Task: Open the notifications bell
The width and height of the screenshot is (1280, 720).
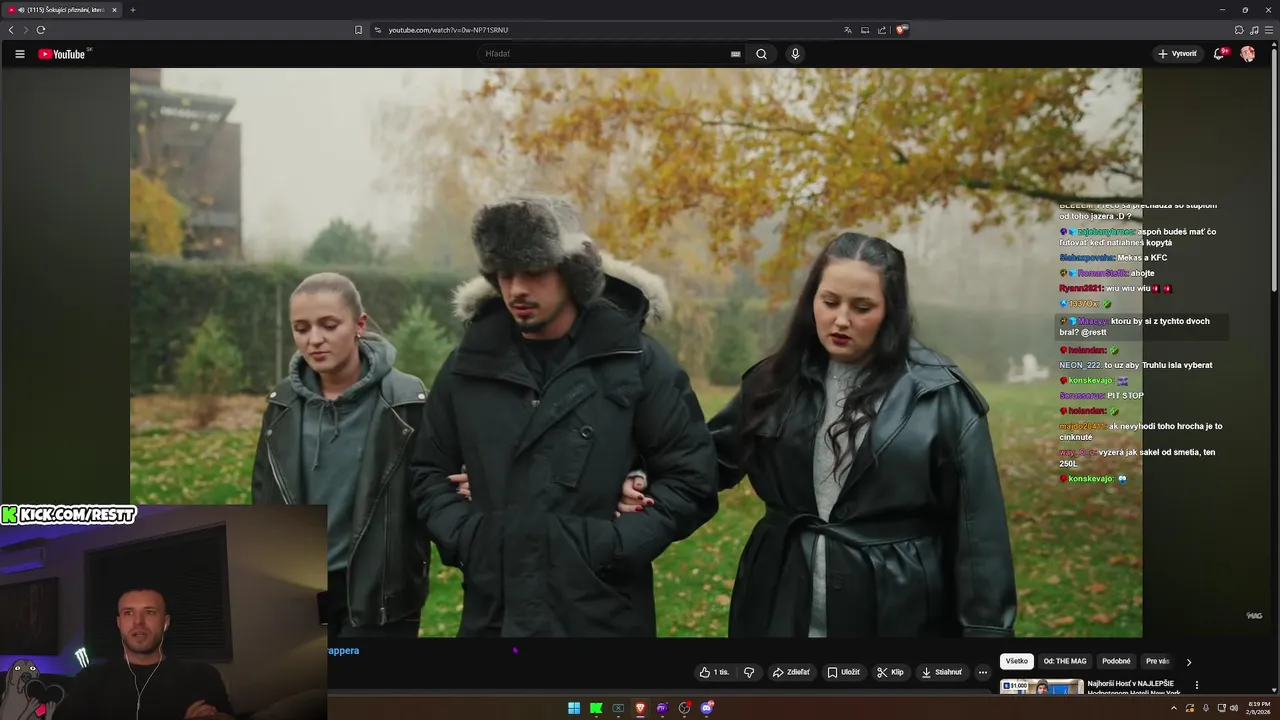Action: [1219, 54]
